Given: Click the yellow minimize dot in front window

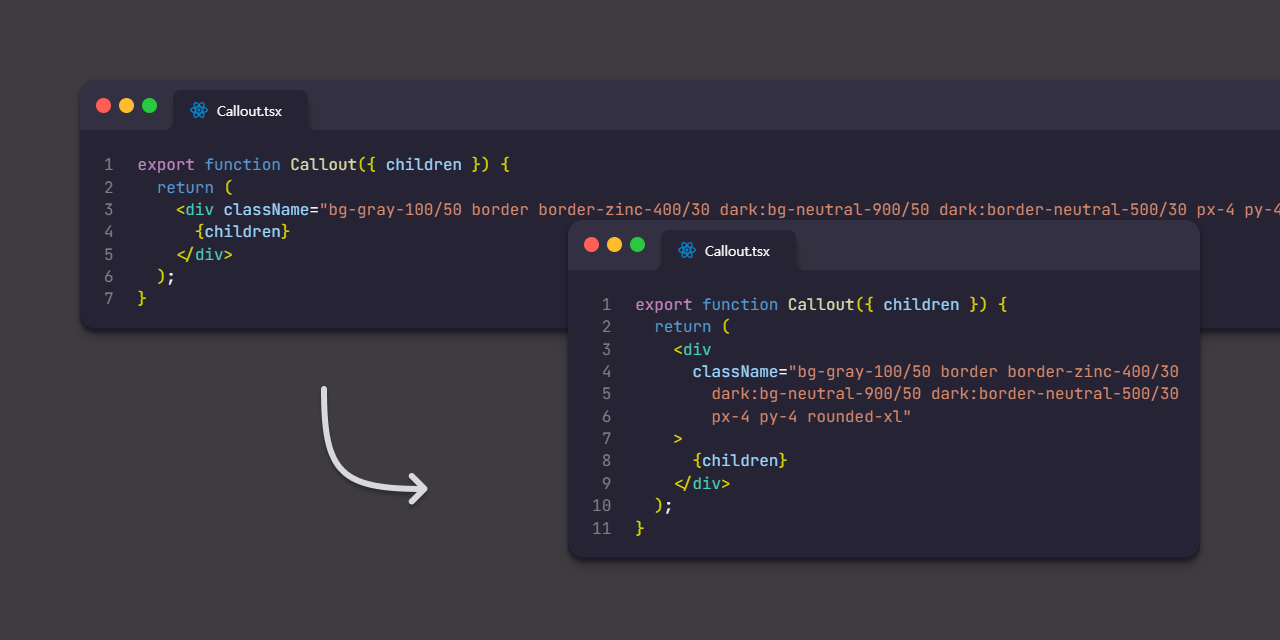Looking at the screenshot, I should (x=614, y=245).
